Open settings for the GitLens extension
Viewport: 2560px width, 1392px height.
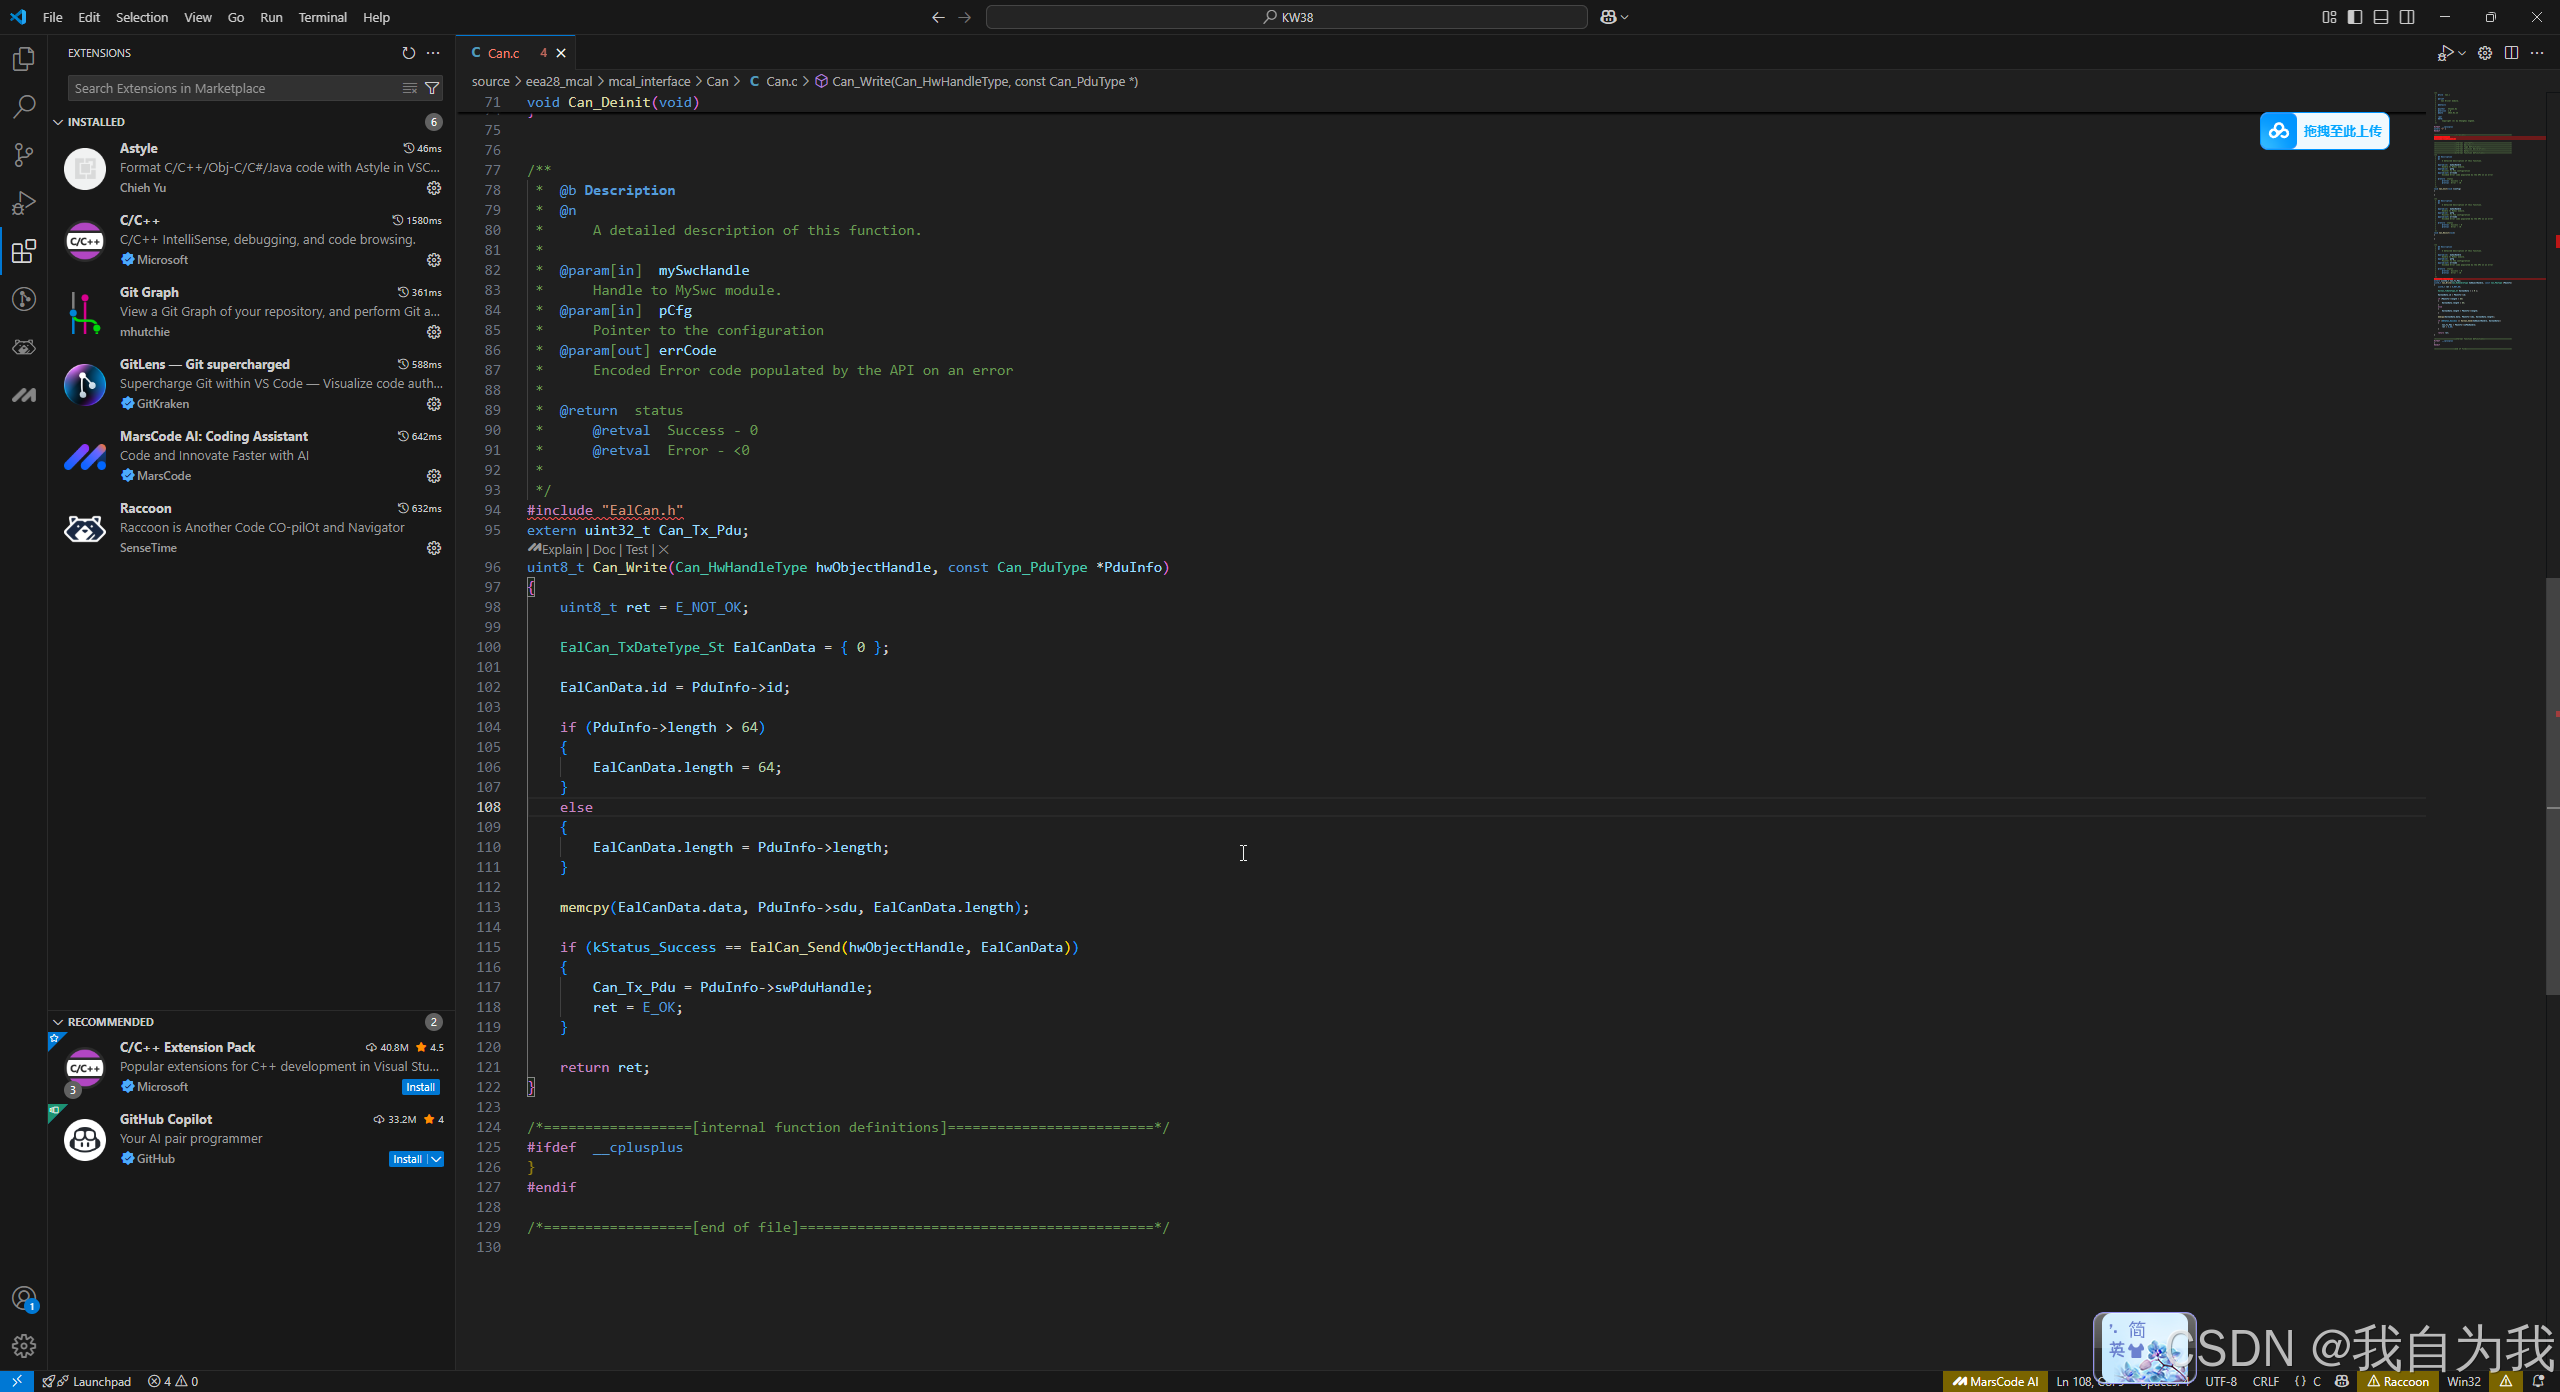[x=433, y=404]
